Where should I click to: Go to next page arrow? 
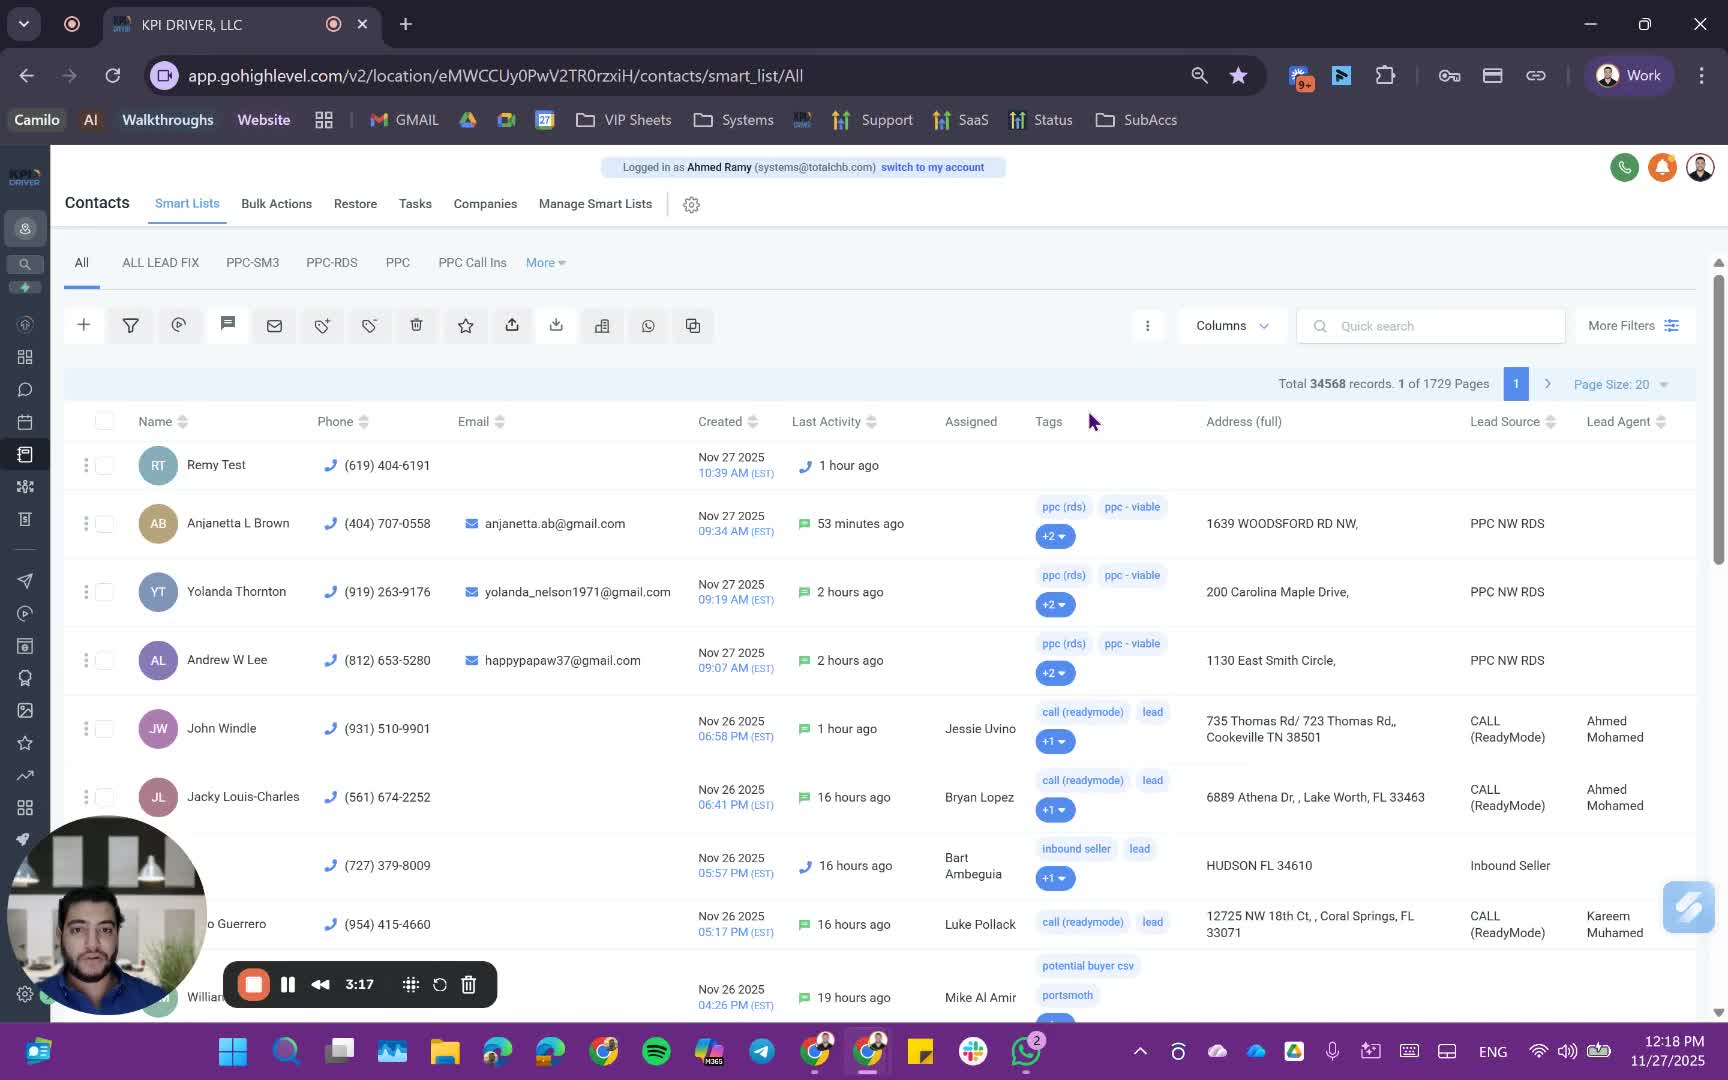click(1547, 384)
